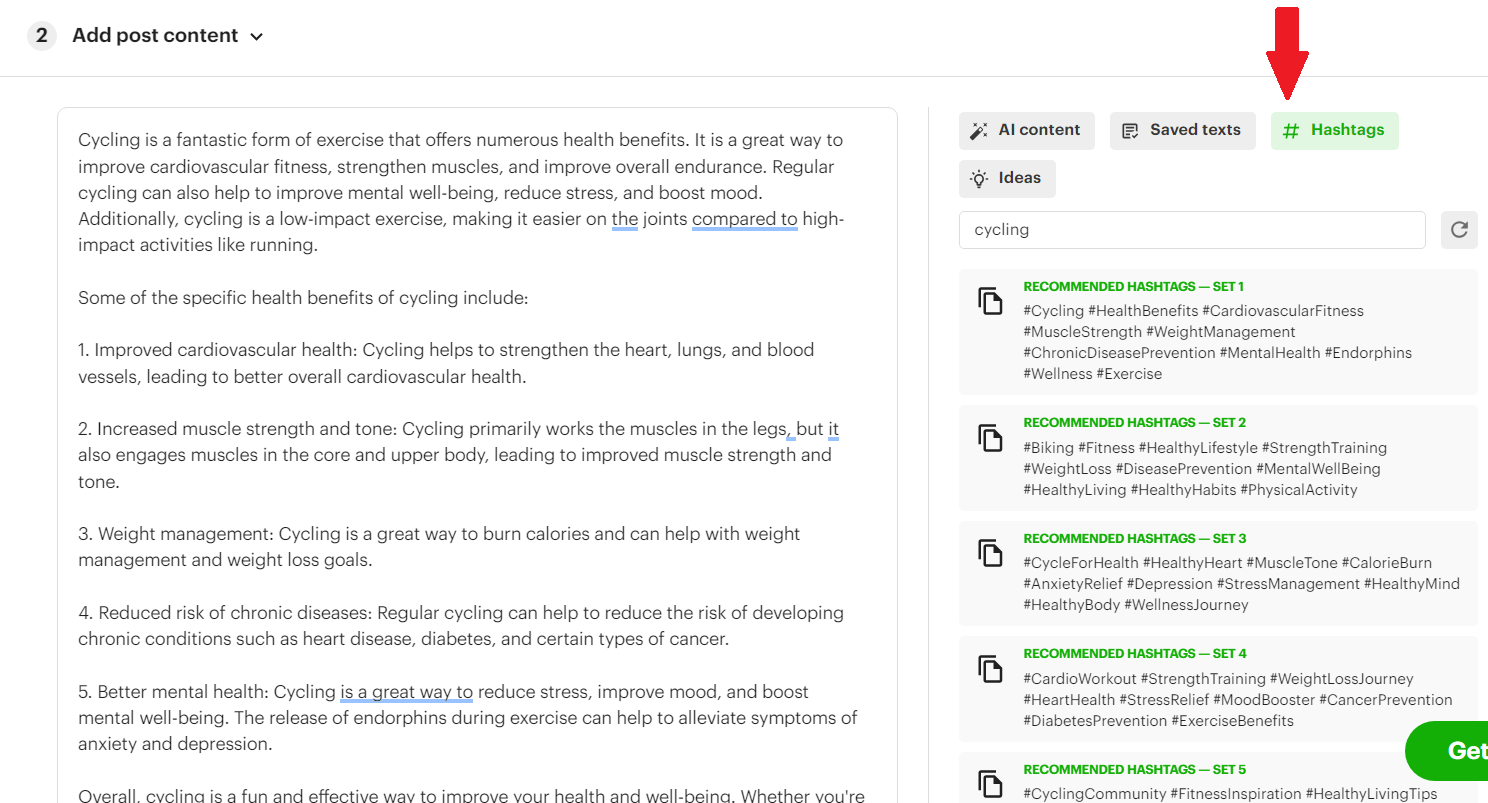Copy recommended hashtags Set 4
This screenshot has width=1488, height=803.
coord(990,668)
